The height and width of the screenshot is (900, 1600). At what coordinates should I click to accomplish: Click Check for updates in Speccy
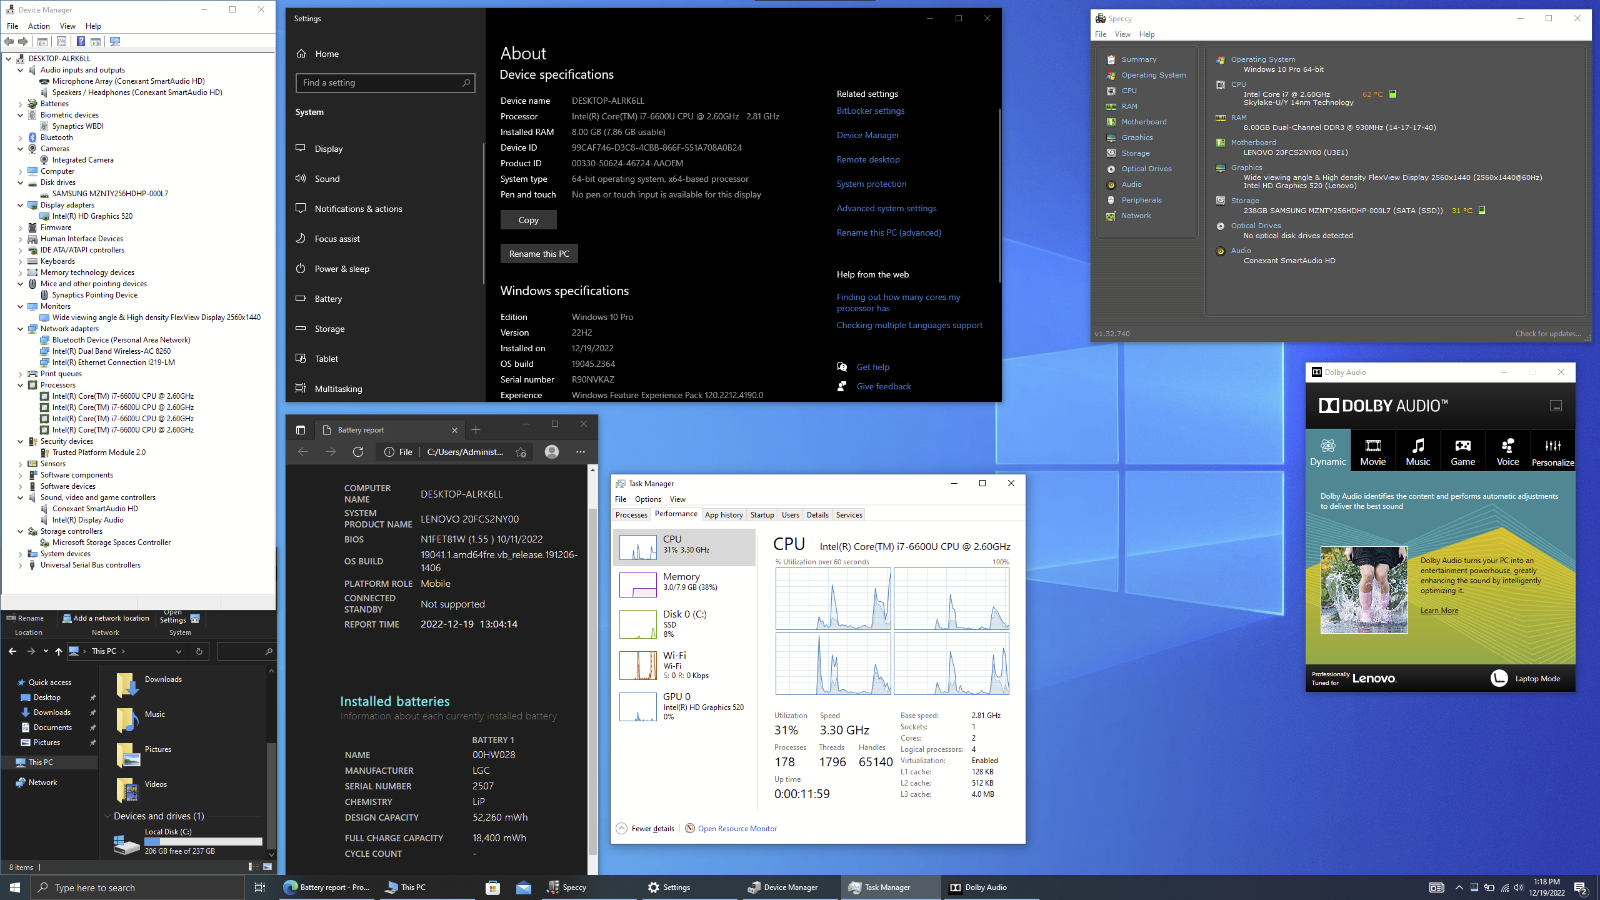pyautogui.click(x=1548, y=334)
